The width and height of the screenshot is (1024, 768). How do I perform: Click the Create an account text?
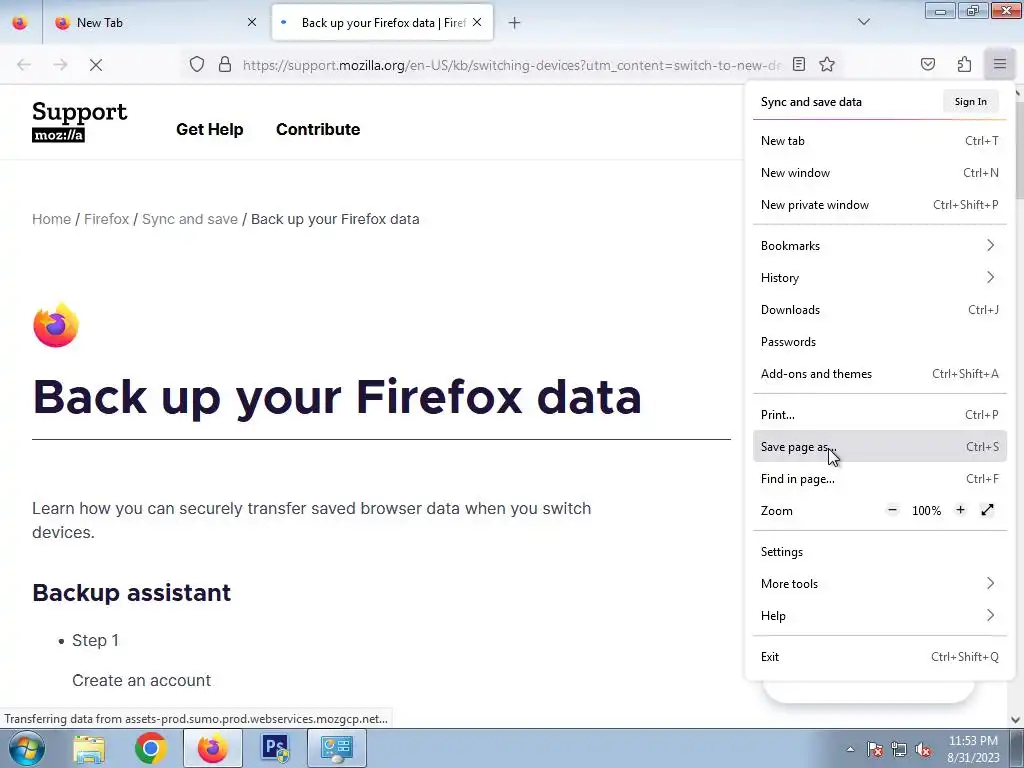click(x=141, y=680)
